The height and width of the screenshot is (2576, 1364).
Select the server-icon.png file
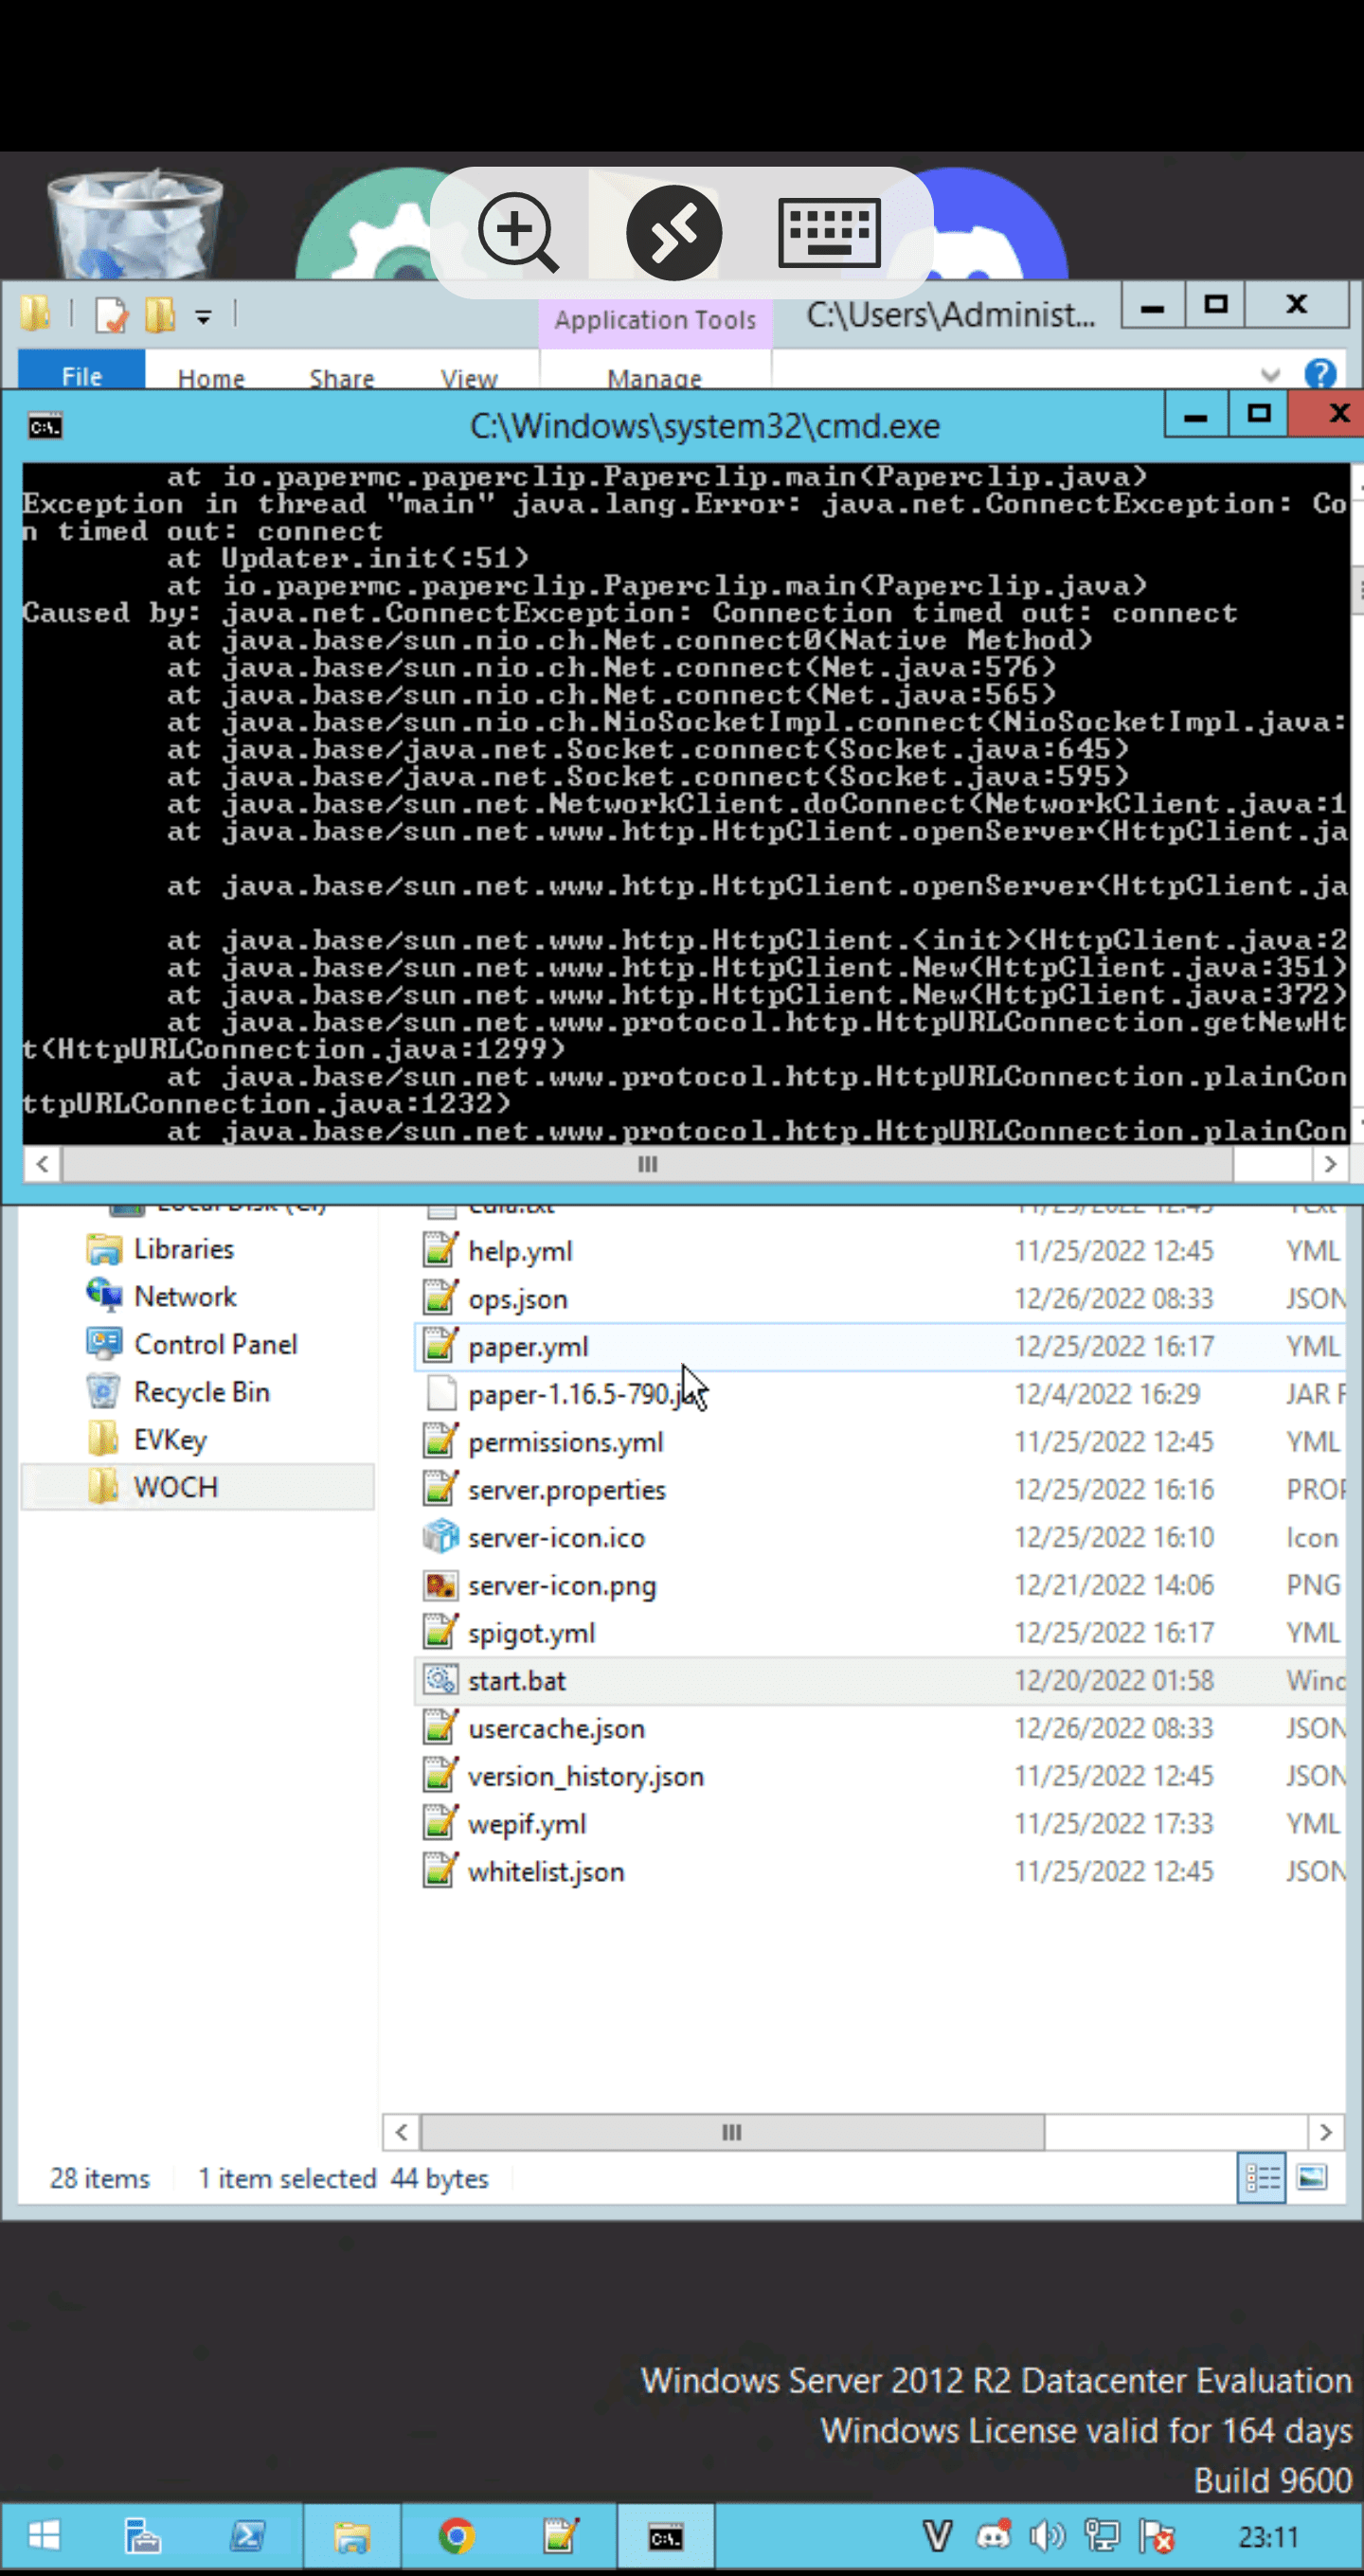point(562,1586)
